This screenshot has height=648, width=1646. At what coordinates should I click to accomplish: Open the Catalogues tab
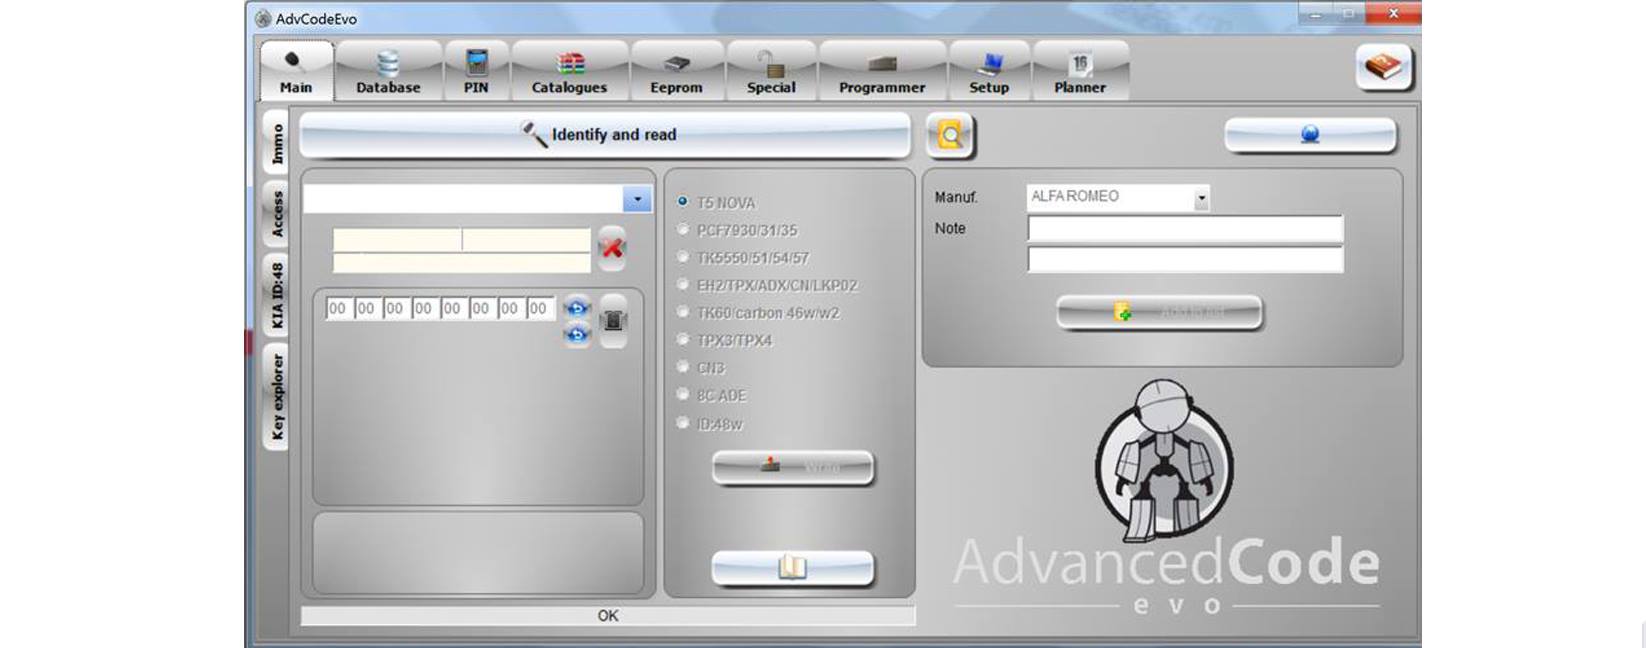tap(569, 70)
